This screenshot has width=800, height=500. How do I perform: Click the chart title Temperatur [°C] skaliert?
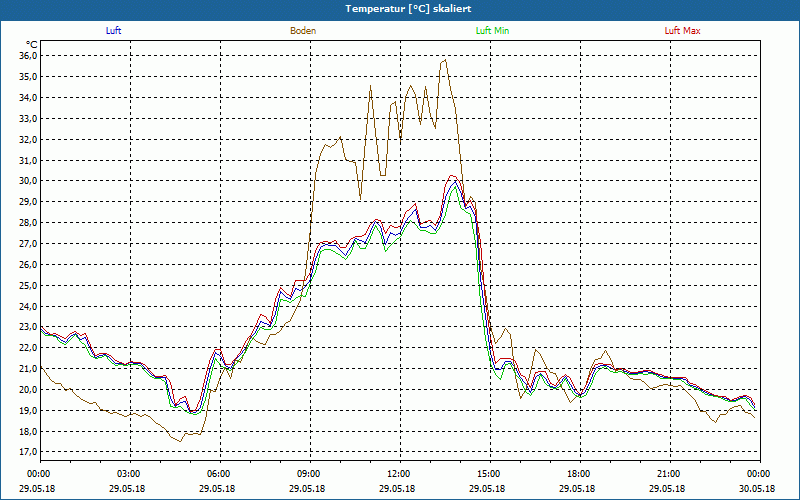[408, 9]
